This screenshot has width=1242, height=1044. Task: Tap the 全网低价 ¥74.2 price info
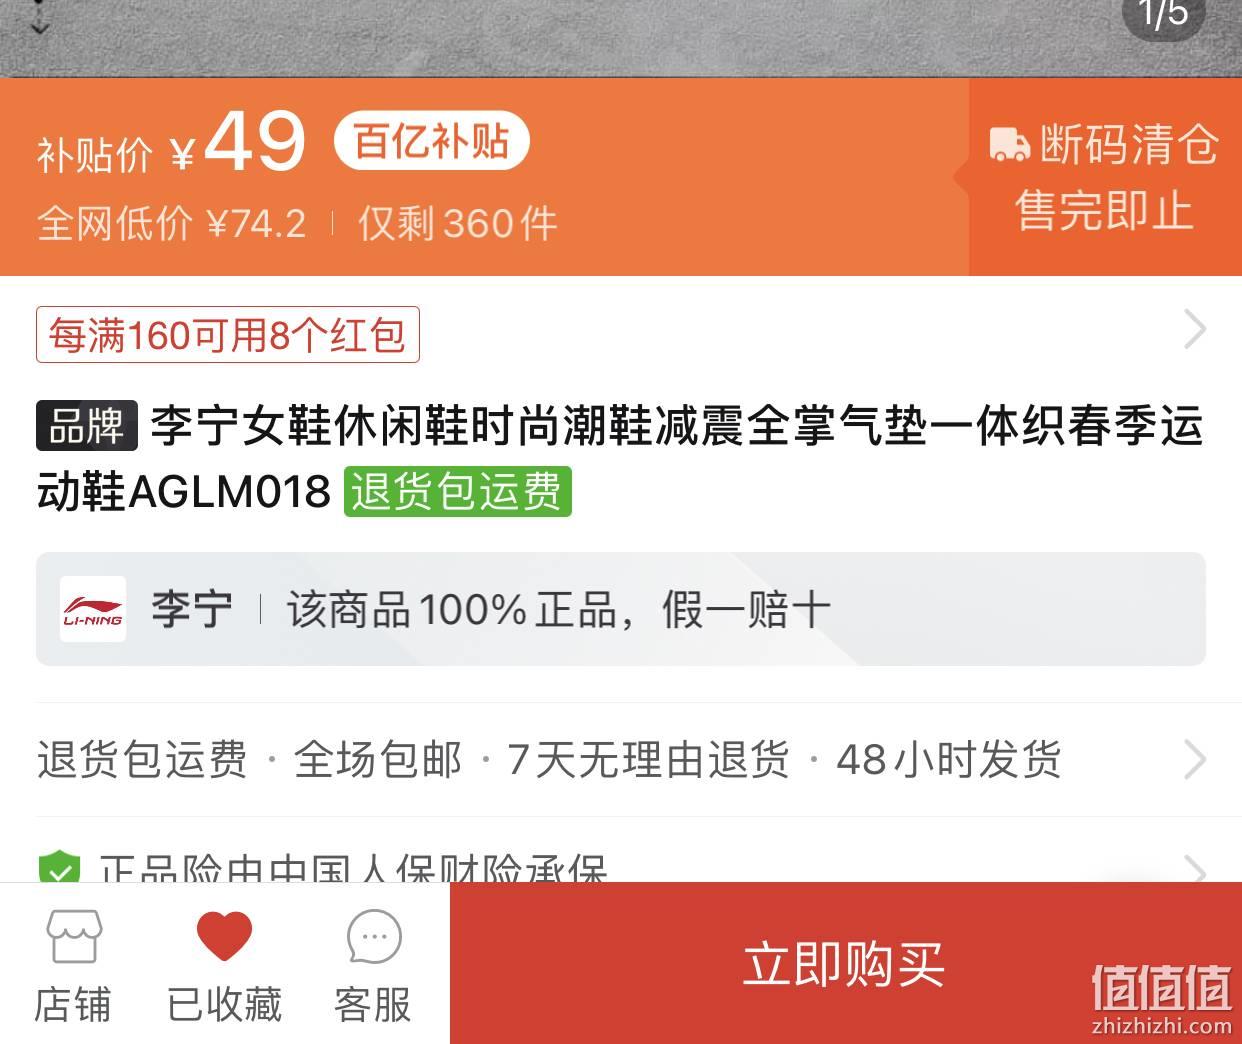tap(171, 223)
